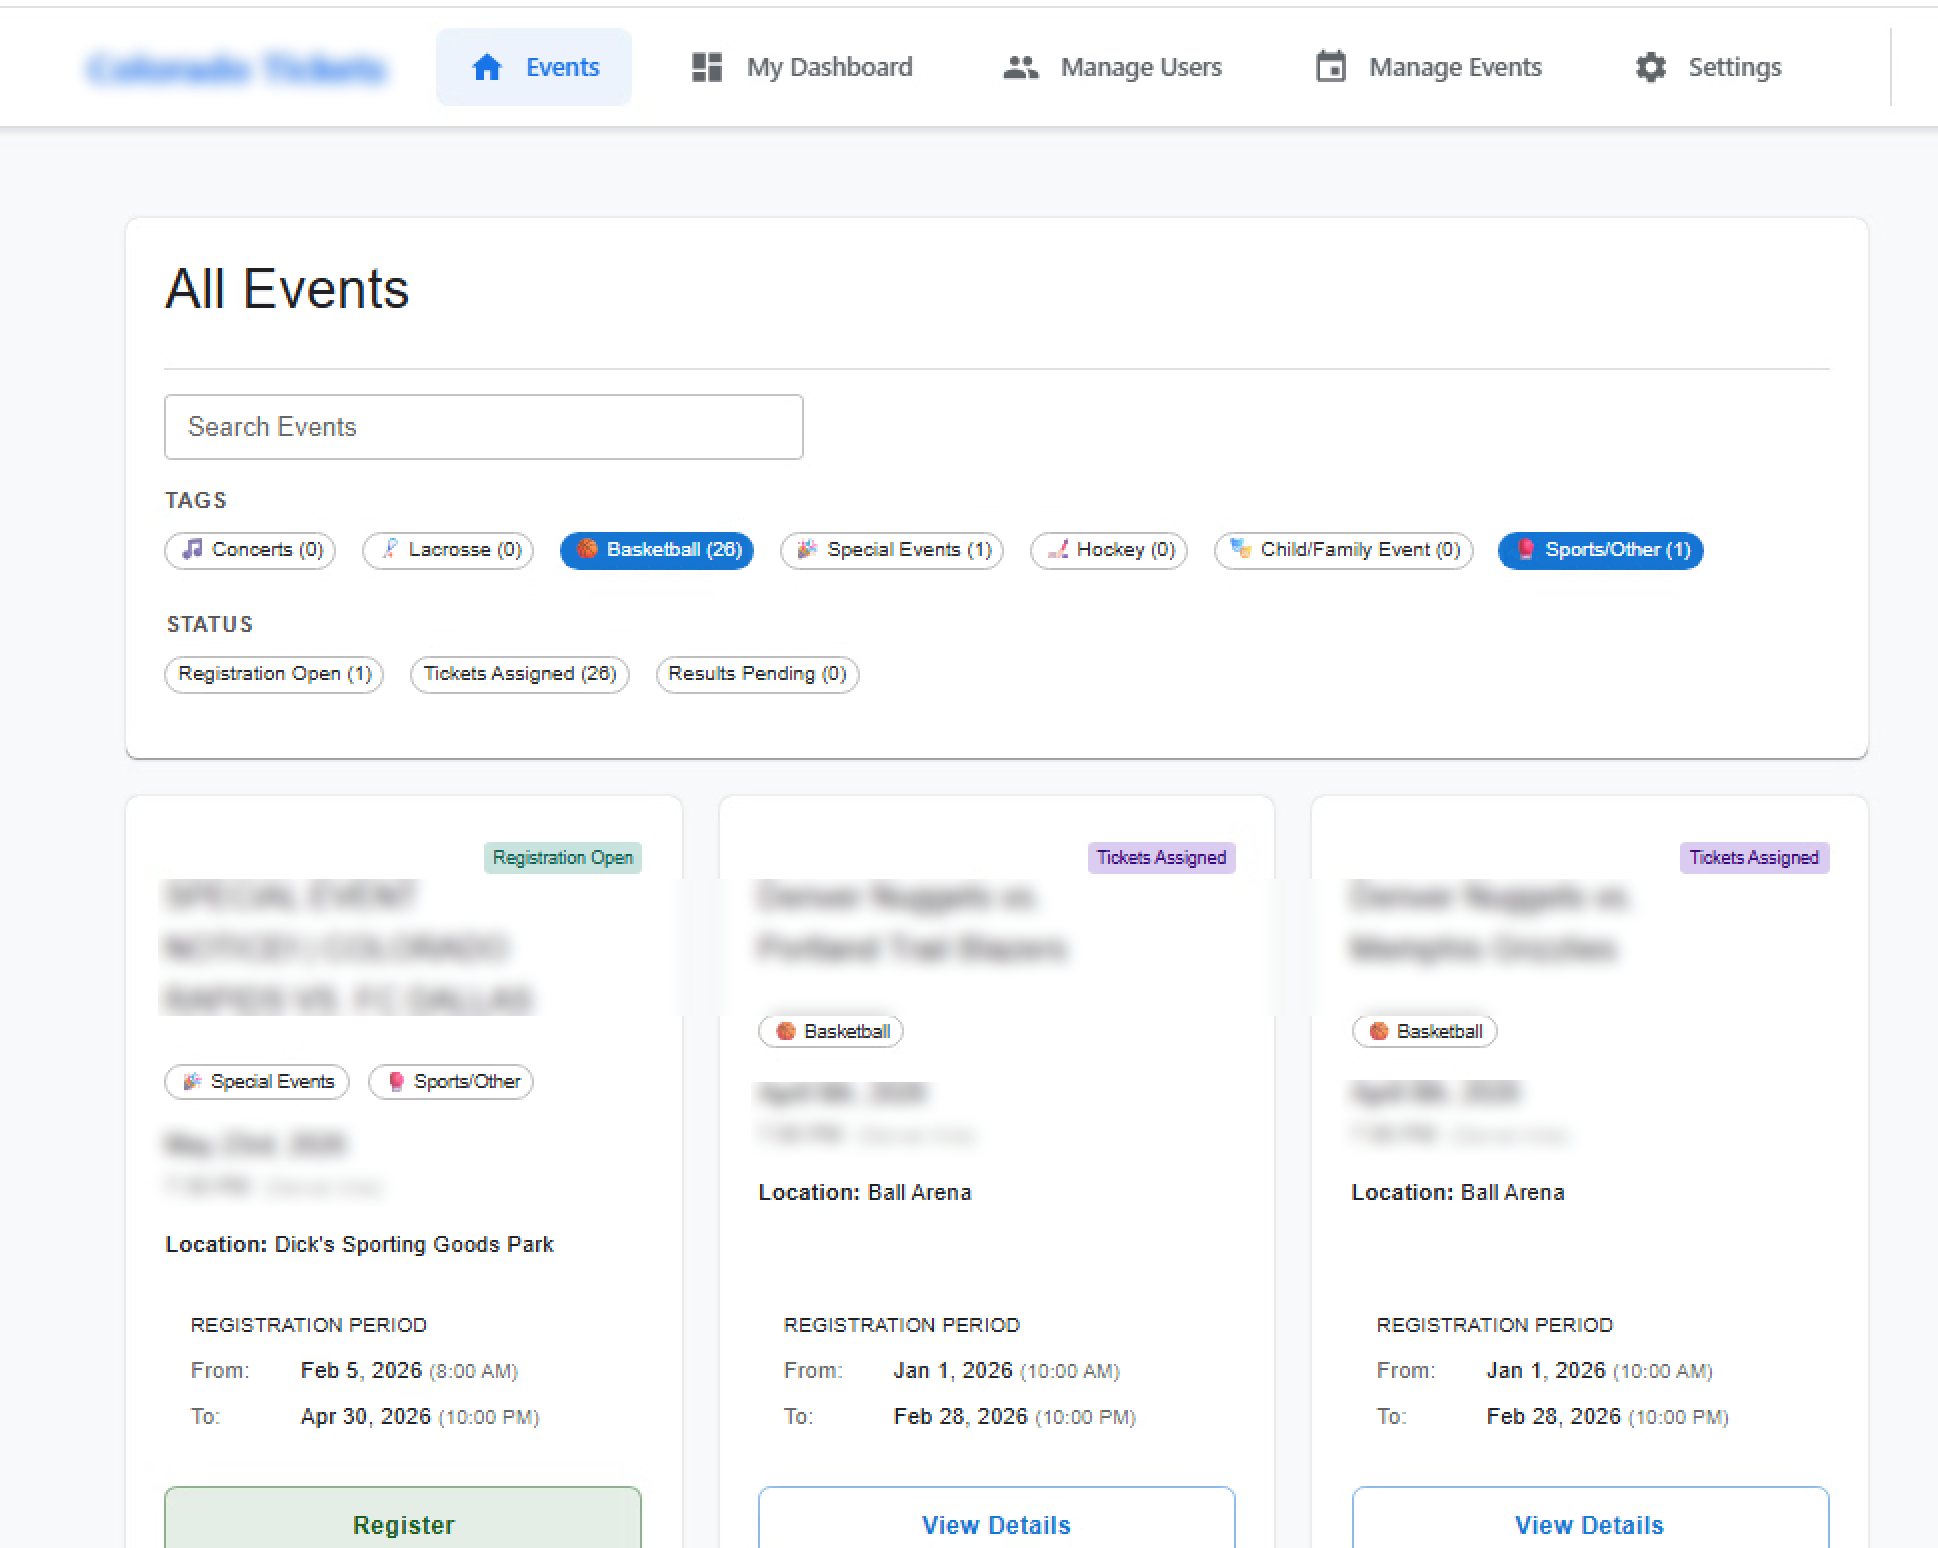
Task: Open Settings gear icon
Action: click(x=1650, y=67)
